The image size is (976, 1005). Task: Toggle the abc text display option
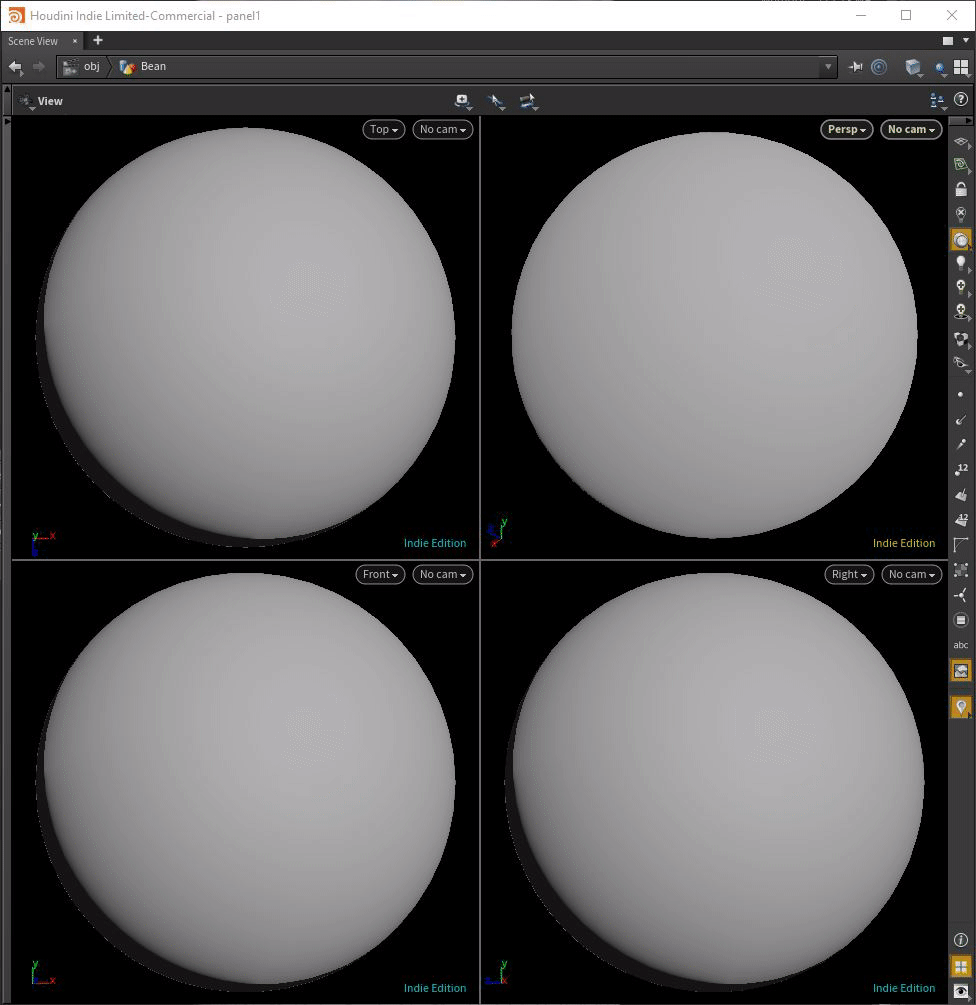coord(961,645)
